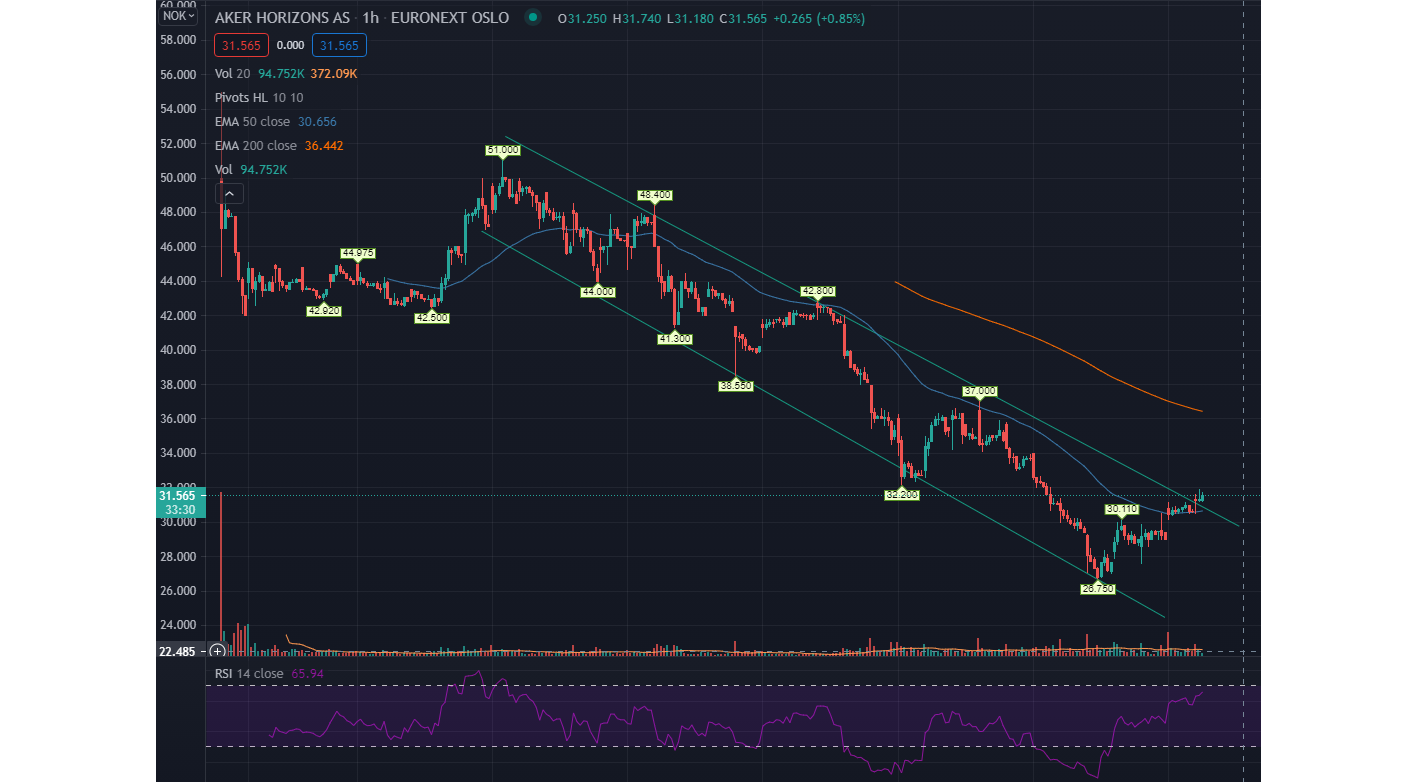Open the NOK currency dropdown
This screenshot has width=1416, height=782.
click(179, 16)
